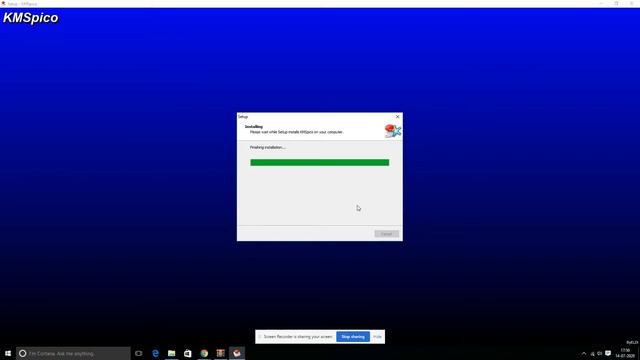The image size is (640, 360).
Task: Click the KMSpico title text on the background
Action: coord(31,18)
